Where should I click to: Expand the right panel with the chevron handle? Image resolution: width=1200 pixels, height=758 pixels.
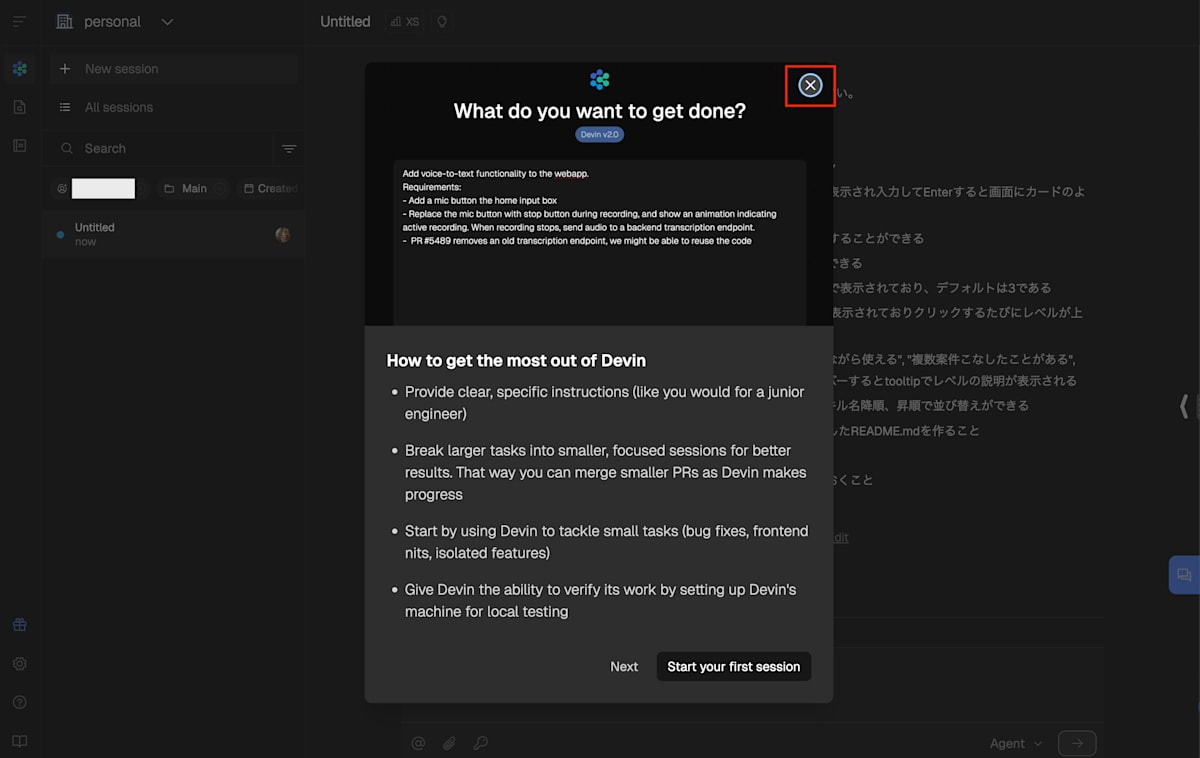click(1185, 406)
